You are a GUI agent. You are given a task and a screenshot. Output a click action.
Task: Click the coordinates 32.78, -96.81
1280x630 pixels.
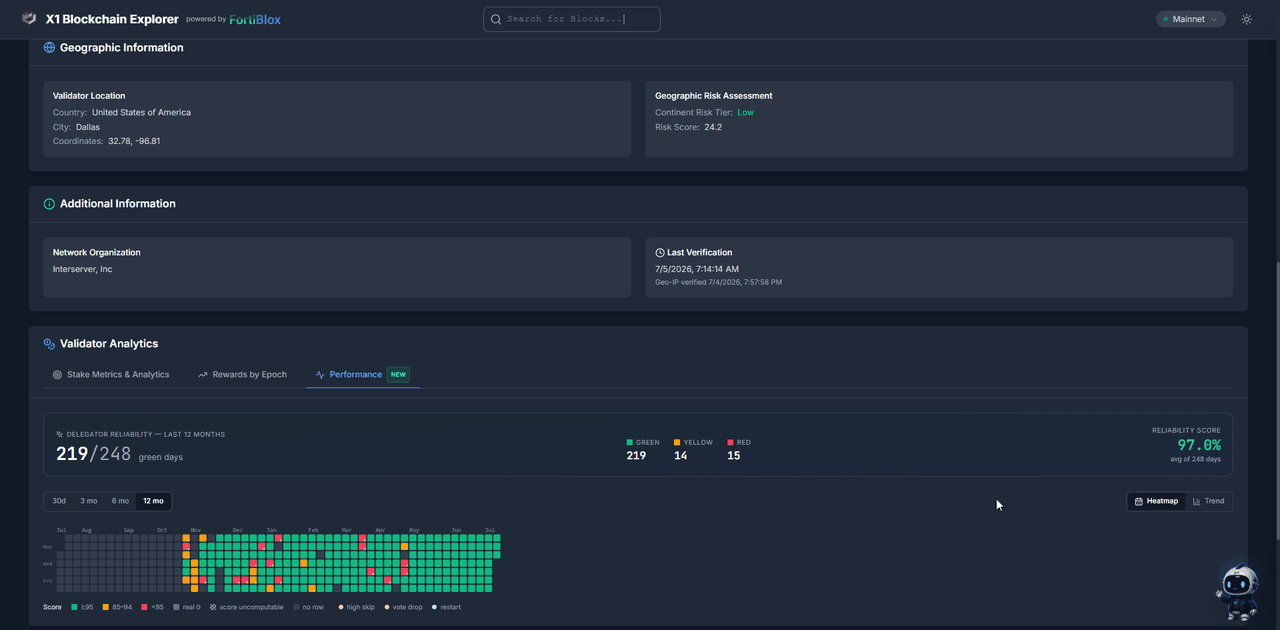click(134, 142)
